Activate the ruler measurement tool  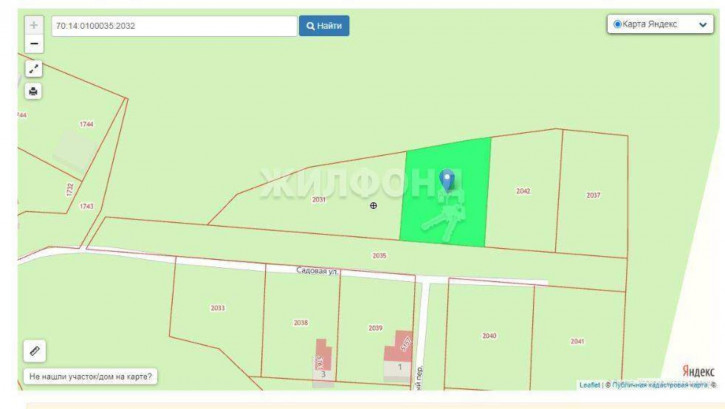click(x=35, y=351)
